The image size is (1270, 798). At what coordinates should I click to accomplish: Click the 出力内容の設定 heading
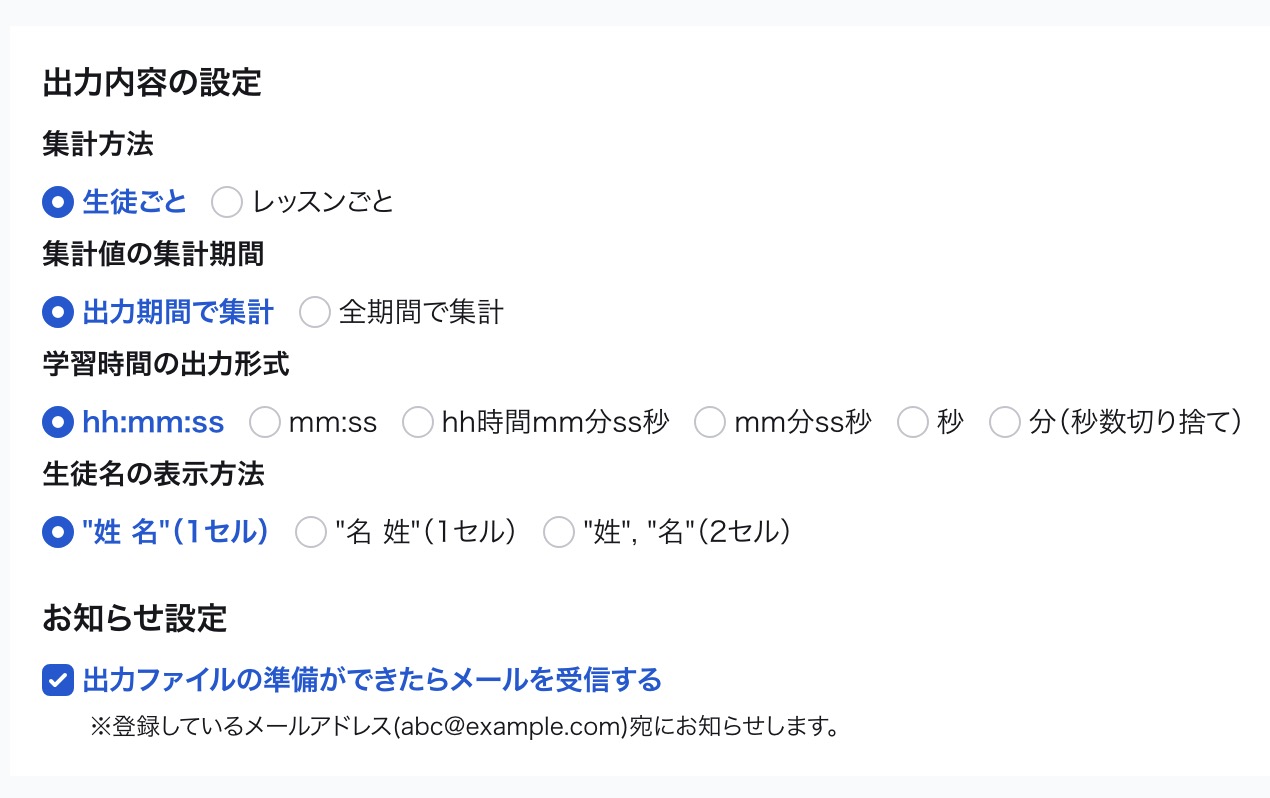coord(150,84)
